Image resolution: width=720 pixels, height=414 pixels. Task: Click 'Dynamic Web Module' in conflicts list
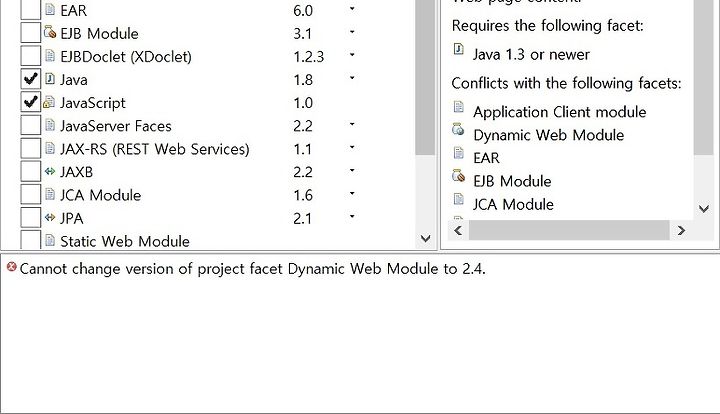tap(549, 135)
